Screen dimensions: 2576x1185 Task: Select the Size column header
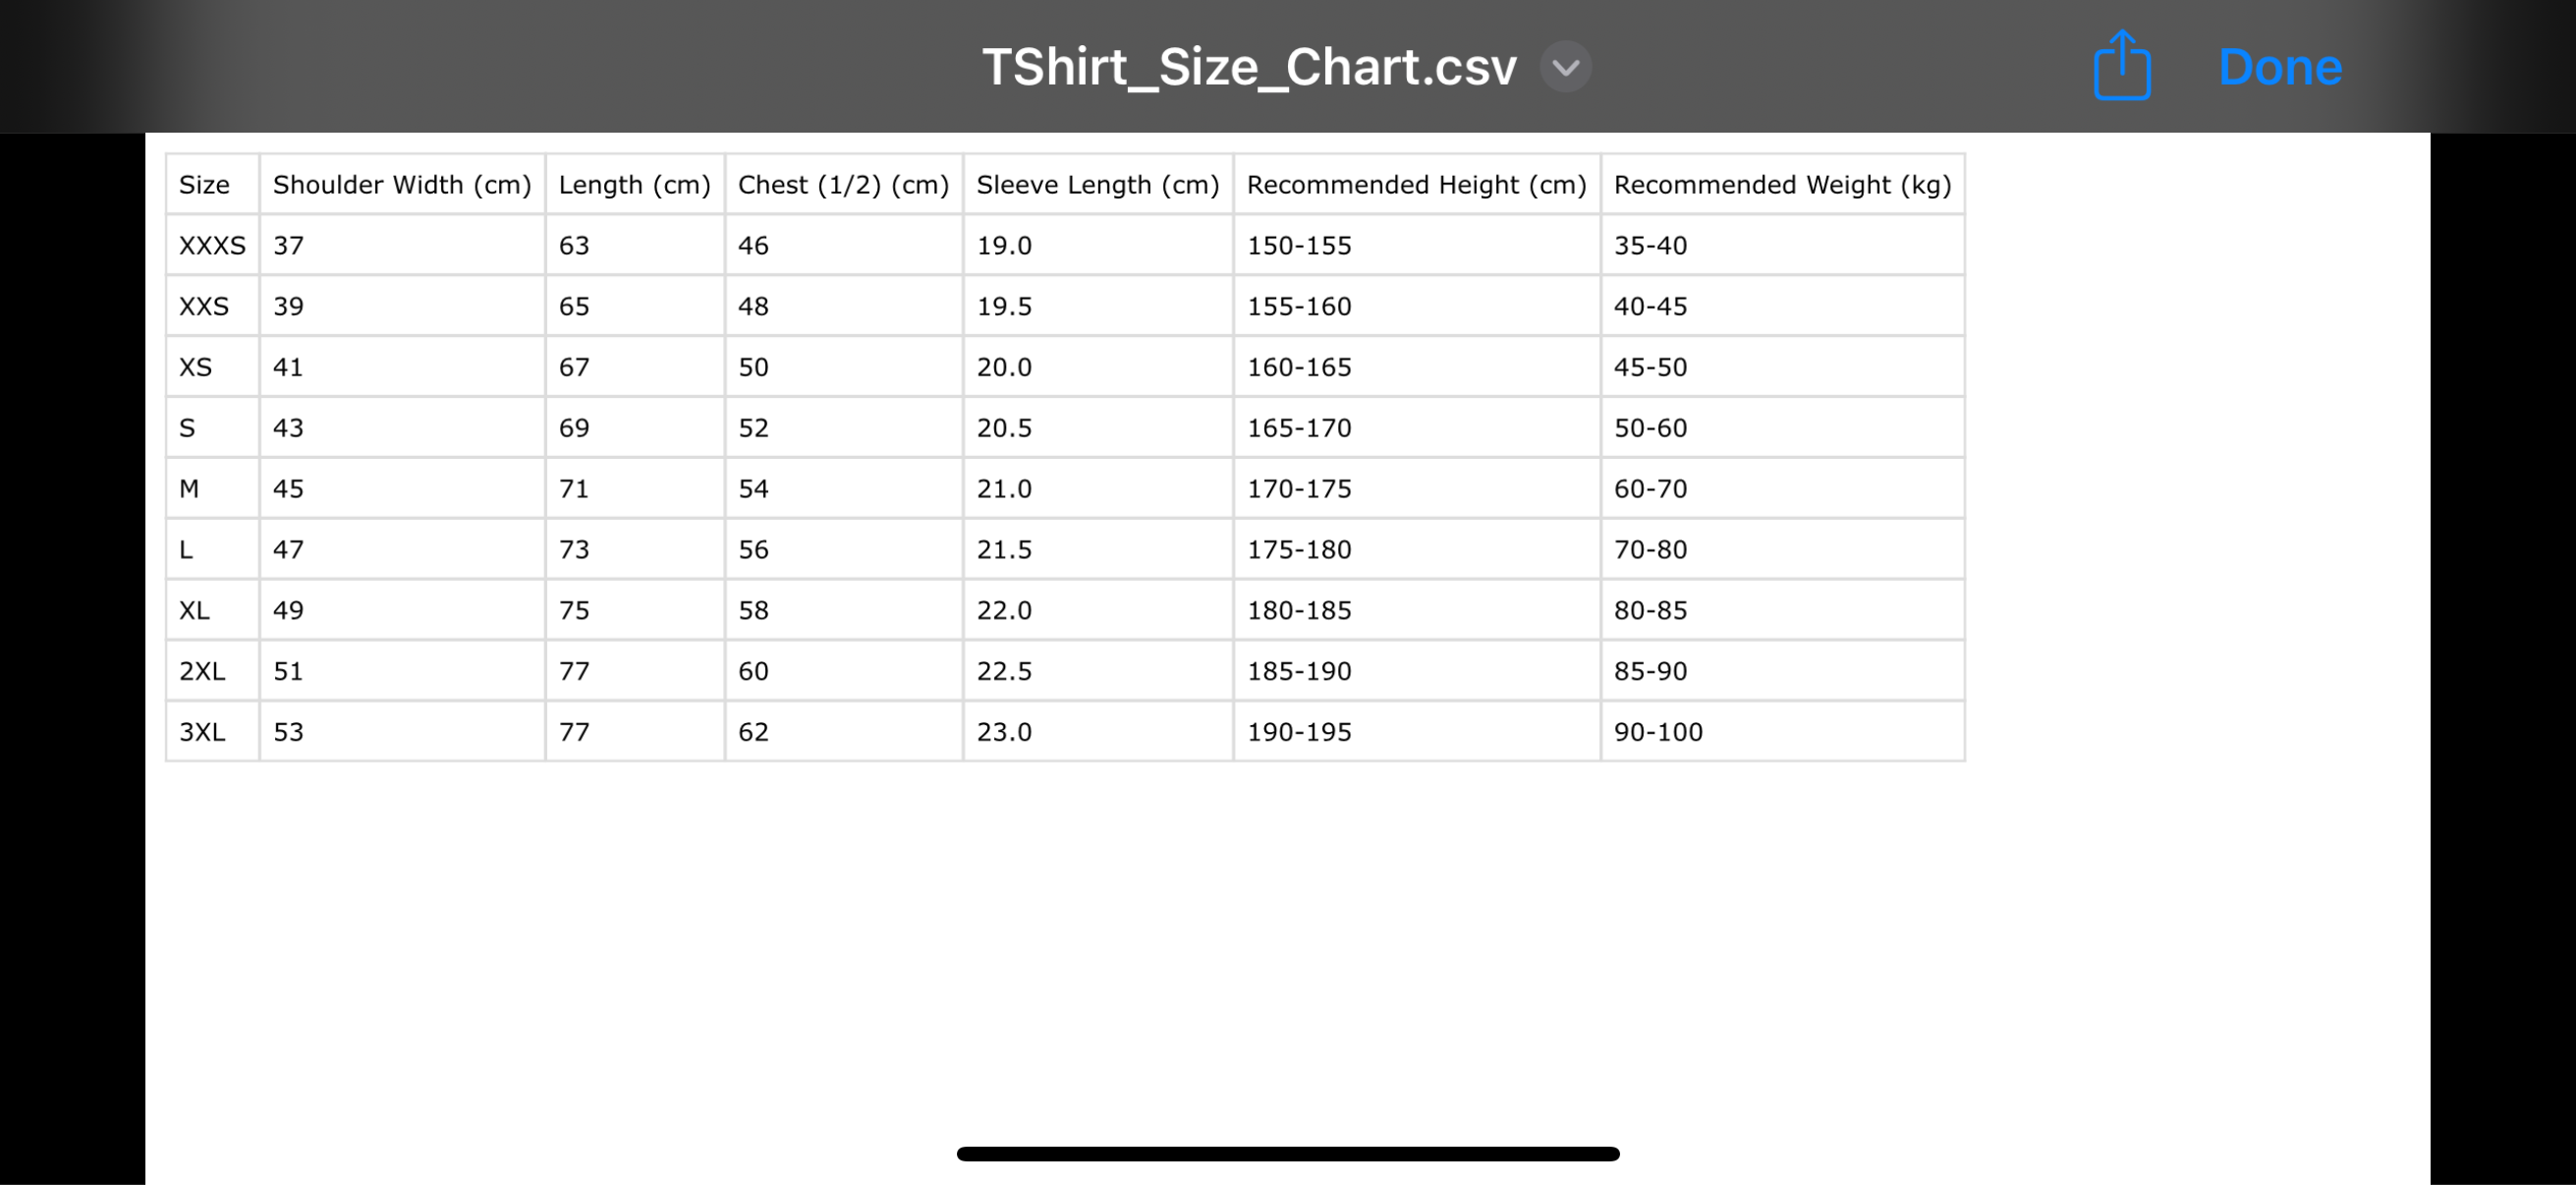click(x=204, y=185)
